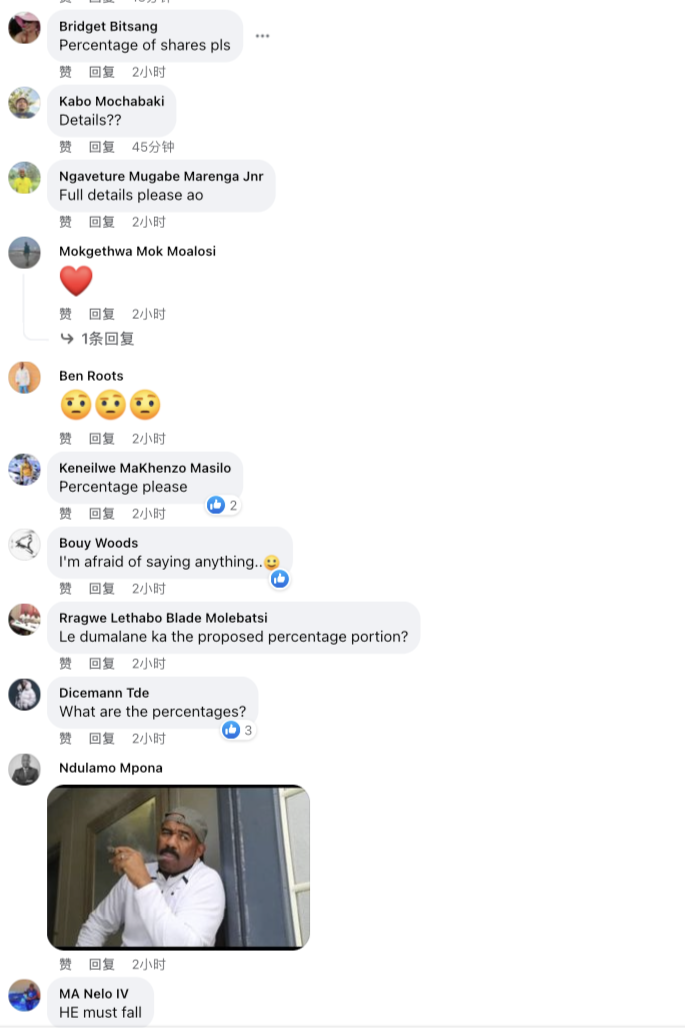685x1028 pixels.
Task: Reply (回复) to Dicemann Tde's comment
Action: pyautogui.click(x=102, y=739)
